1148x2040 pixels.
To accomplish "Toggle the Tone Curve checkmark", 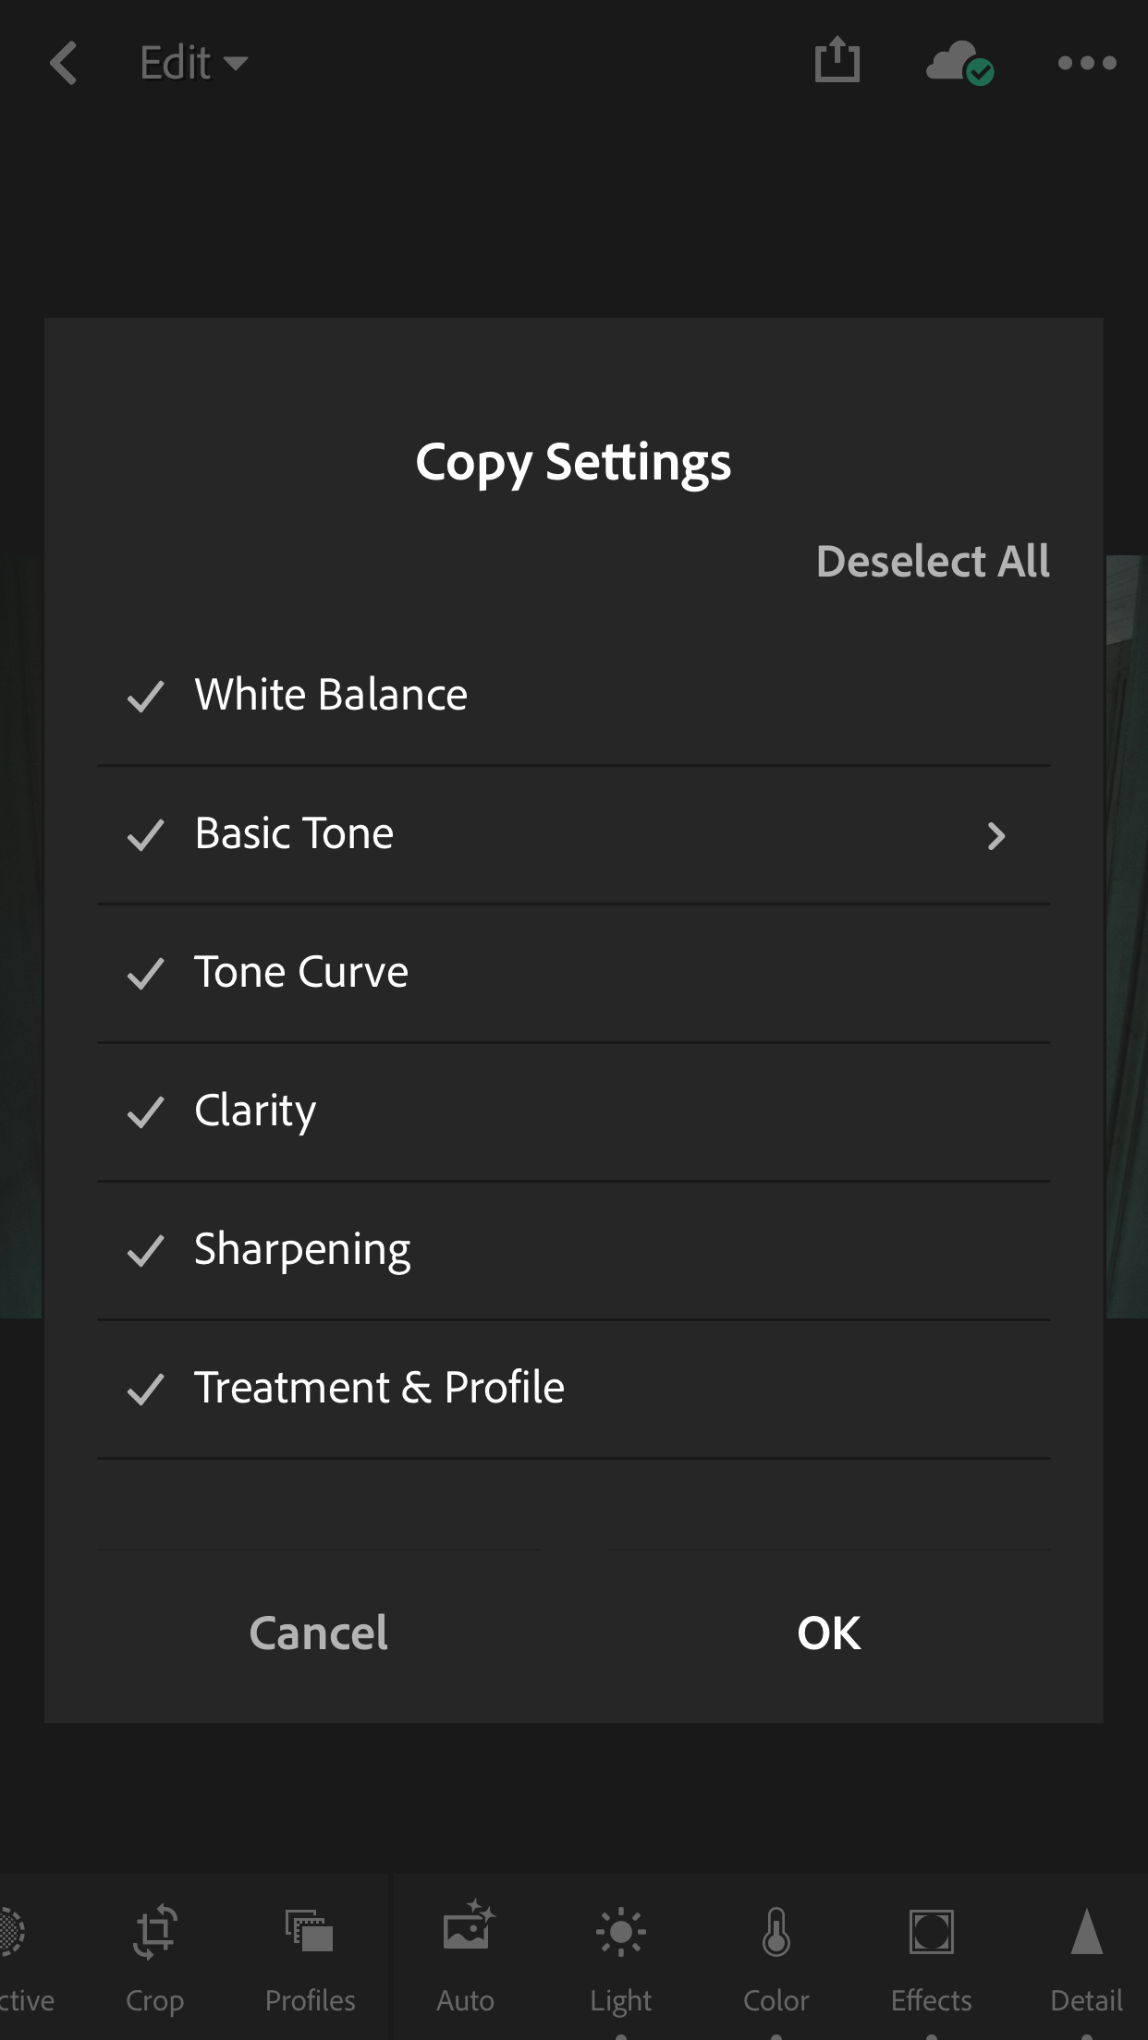I will tap(146, 973).
